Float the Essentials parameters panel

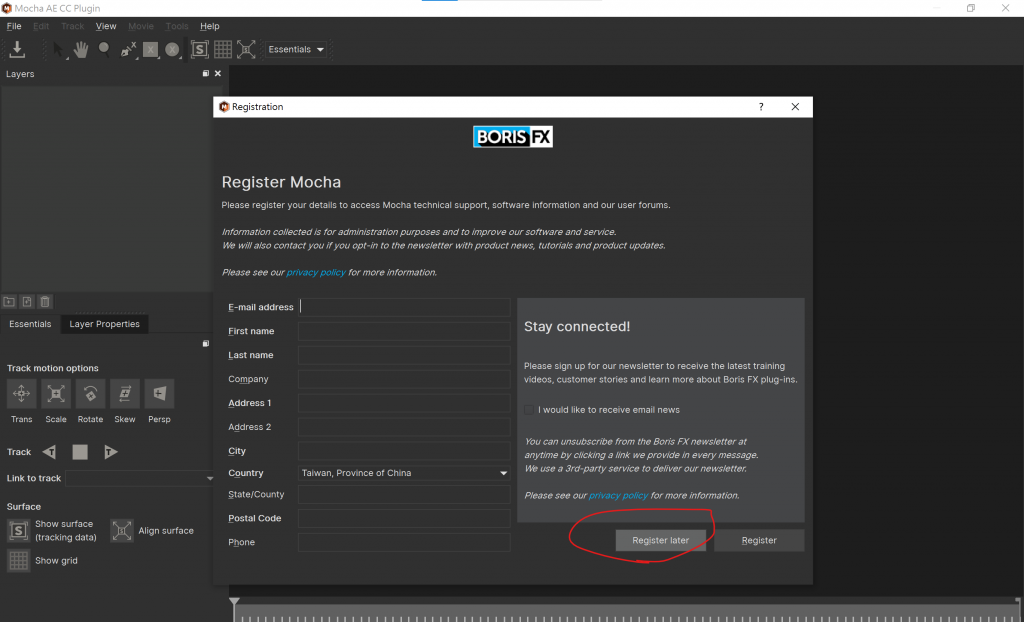click(206, 344)
